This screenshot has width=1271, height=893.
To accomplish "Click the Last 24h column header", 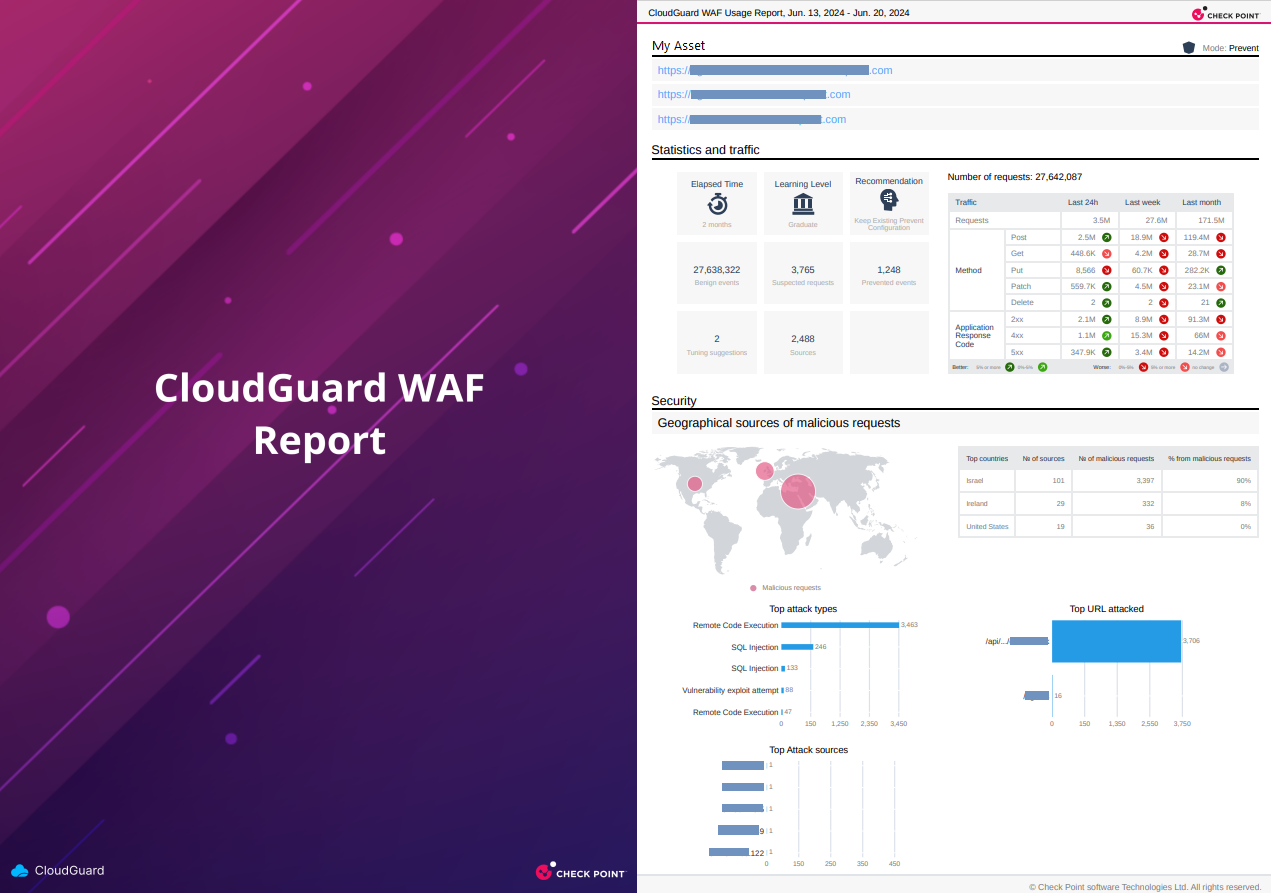I will coord(1083,202).
